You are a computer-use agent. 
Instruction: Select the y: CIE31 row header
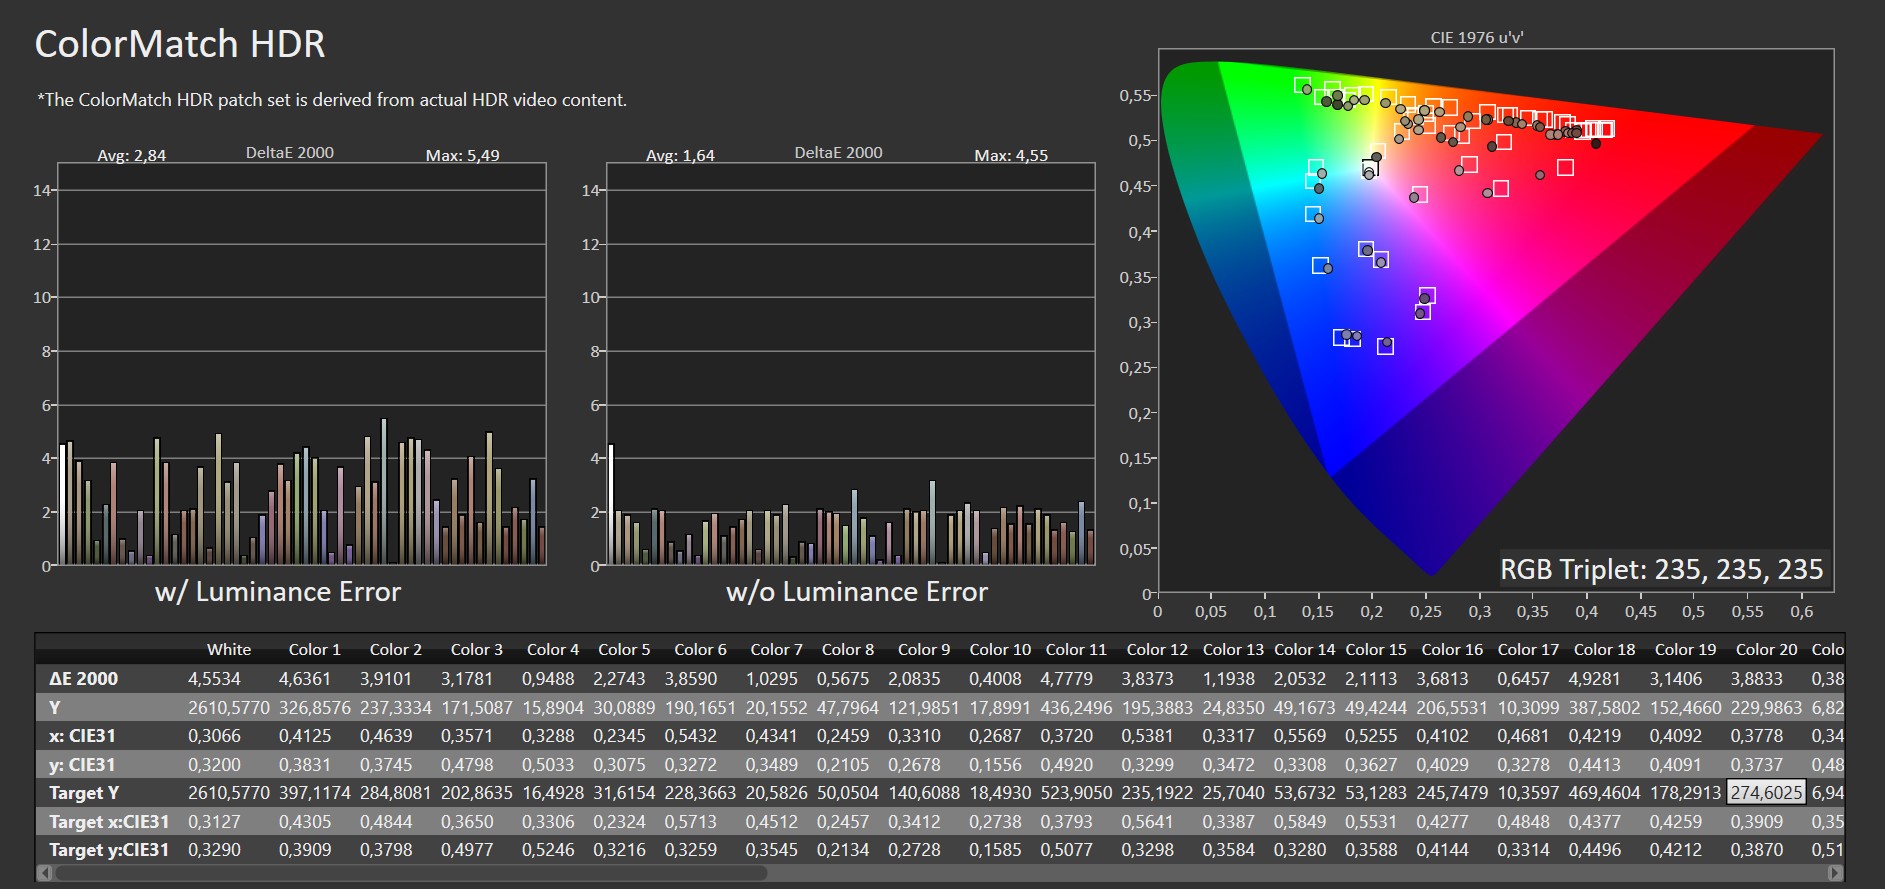tap(82, 765)
